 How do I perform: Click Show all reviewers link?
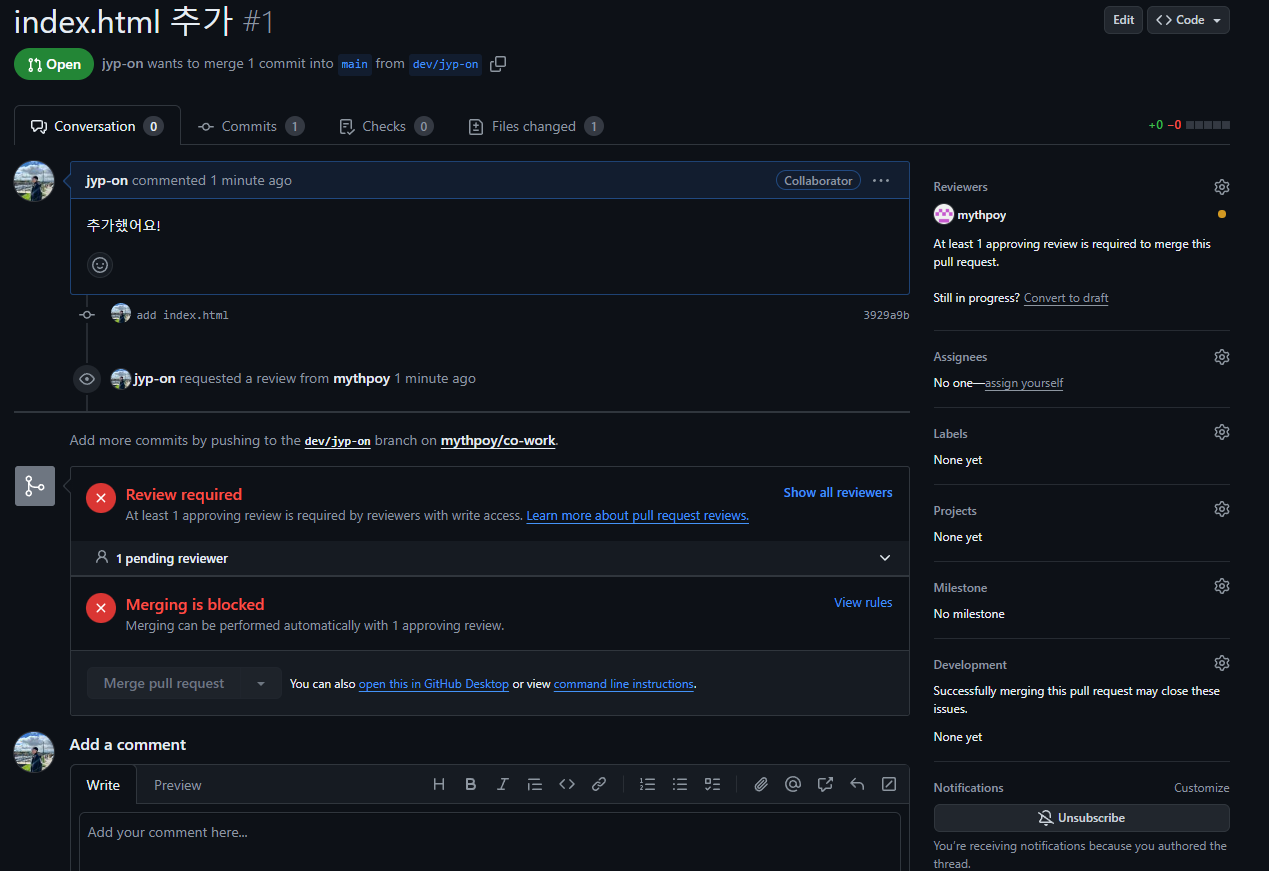click(838, 493)
